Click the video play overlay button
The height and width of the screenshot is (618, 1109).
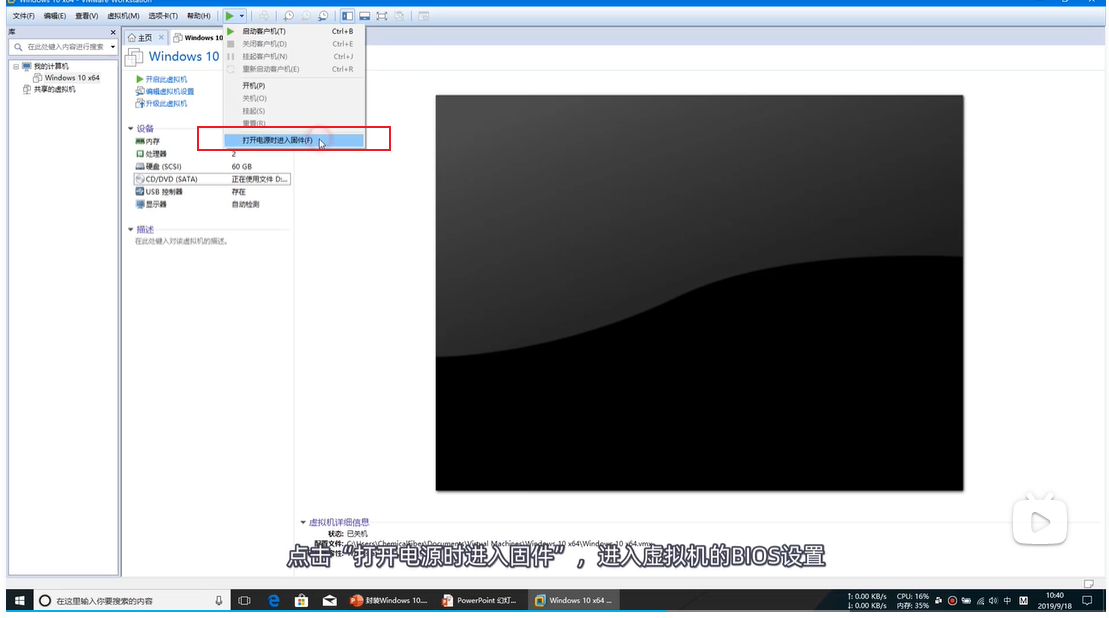(x=1040, y=523)
